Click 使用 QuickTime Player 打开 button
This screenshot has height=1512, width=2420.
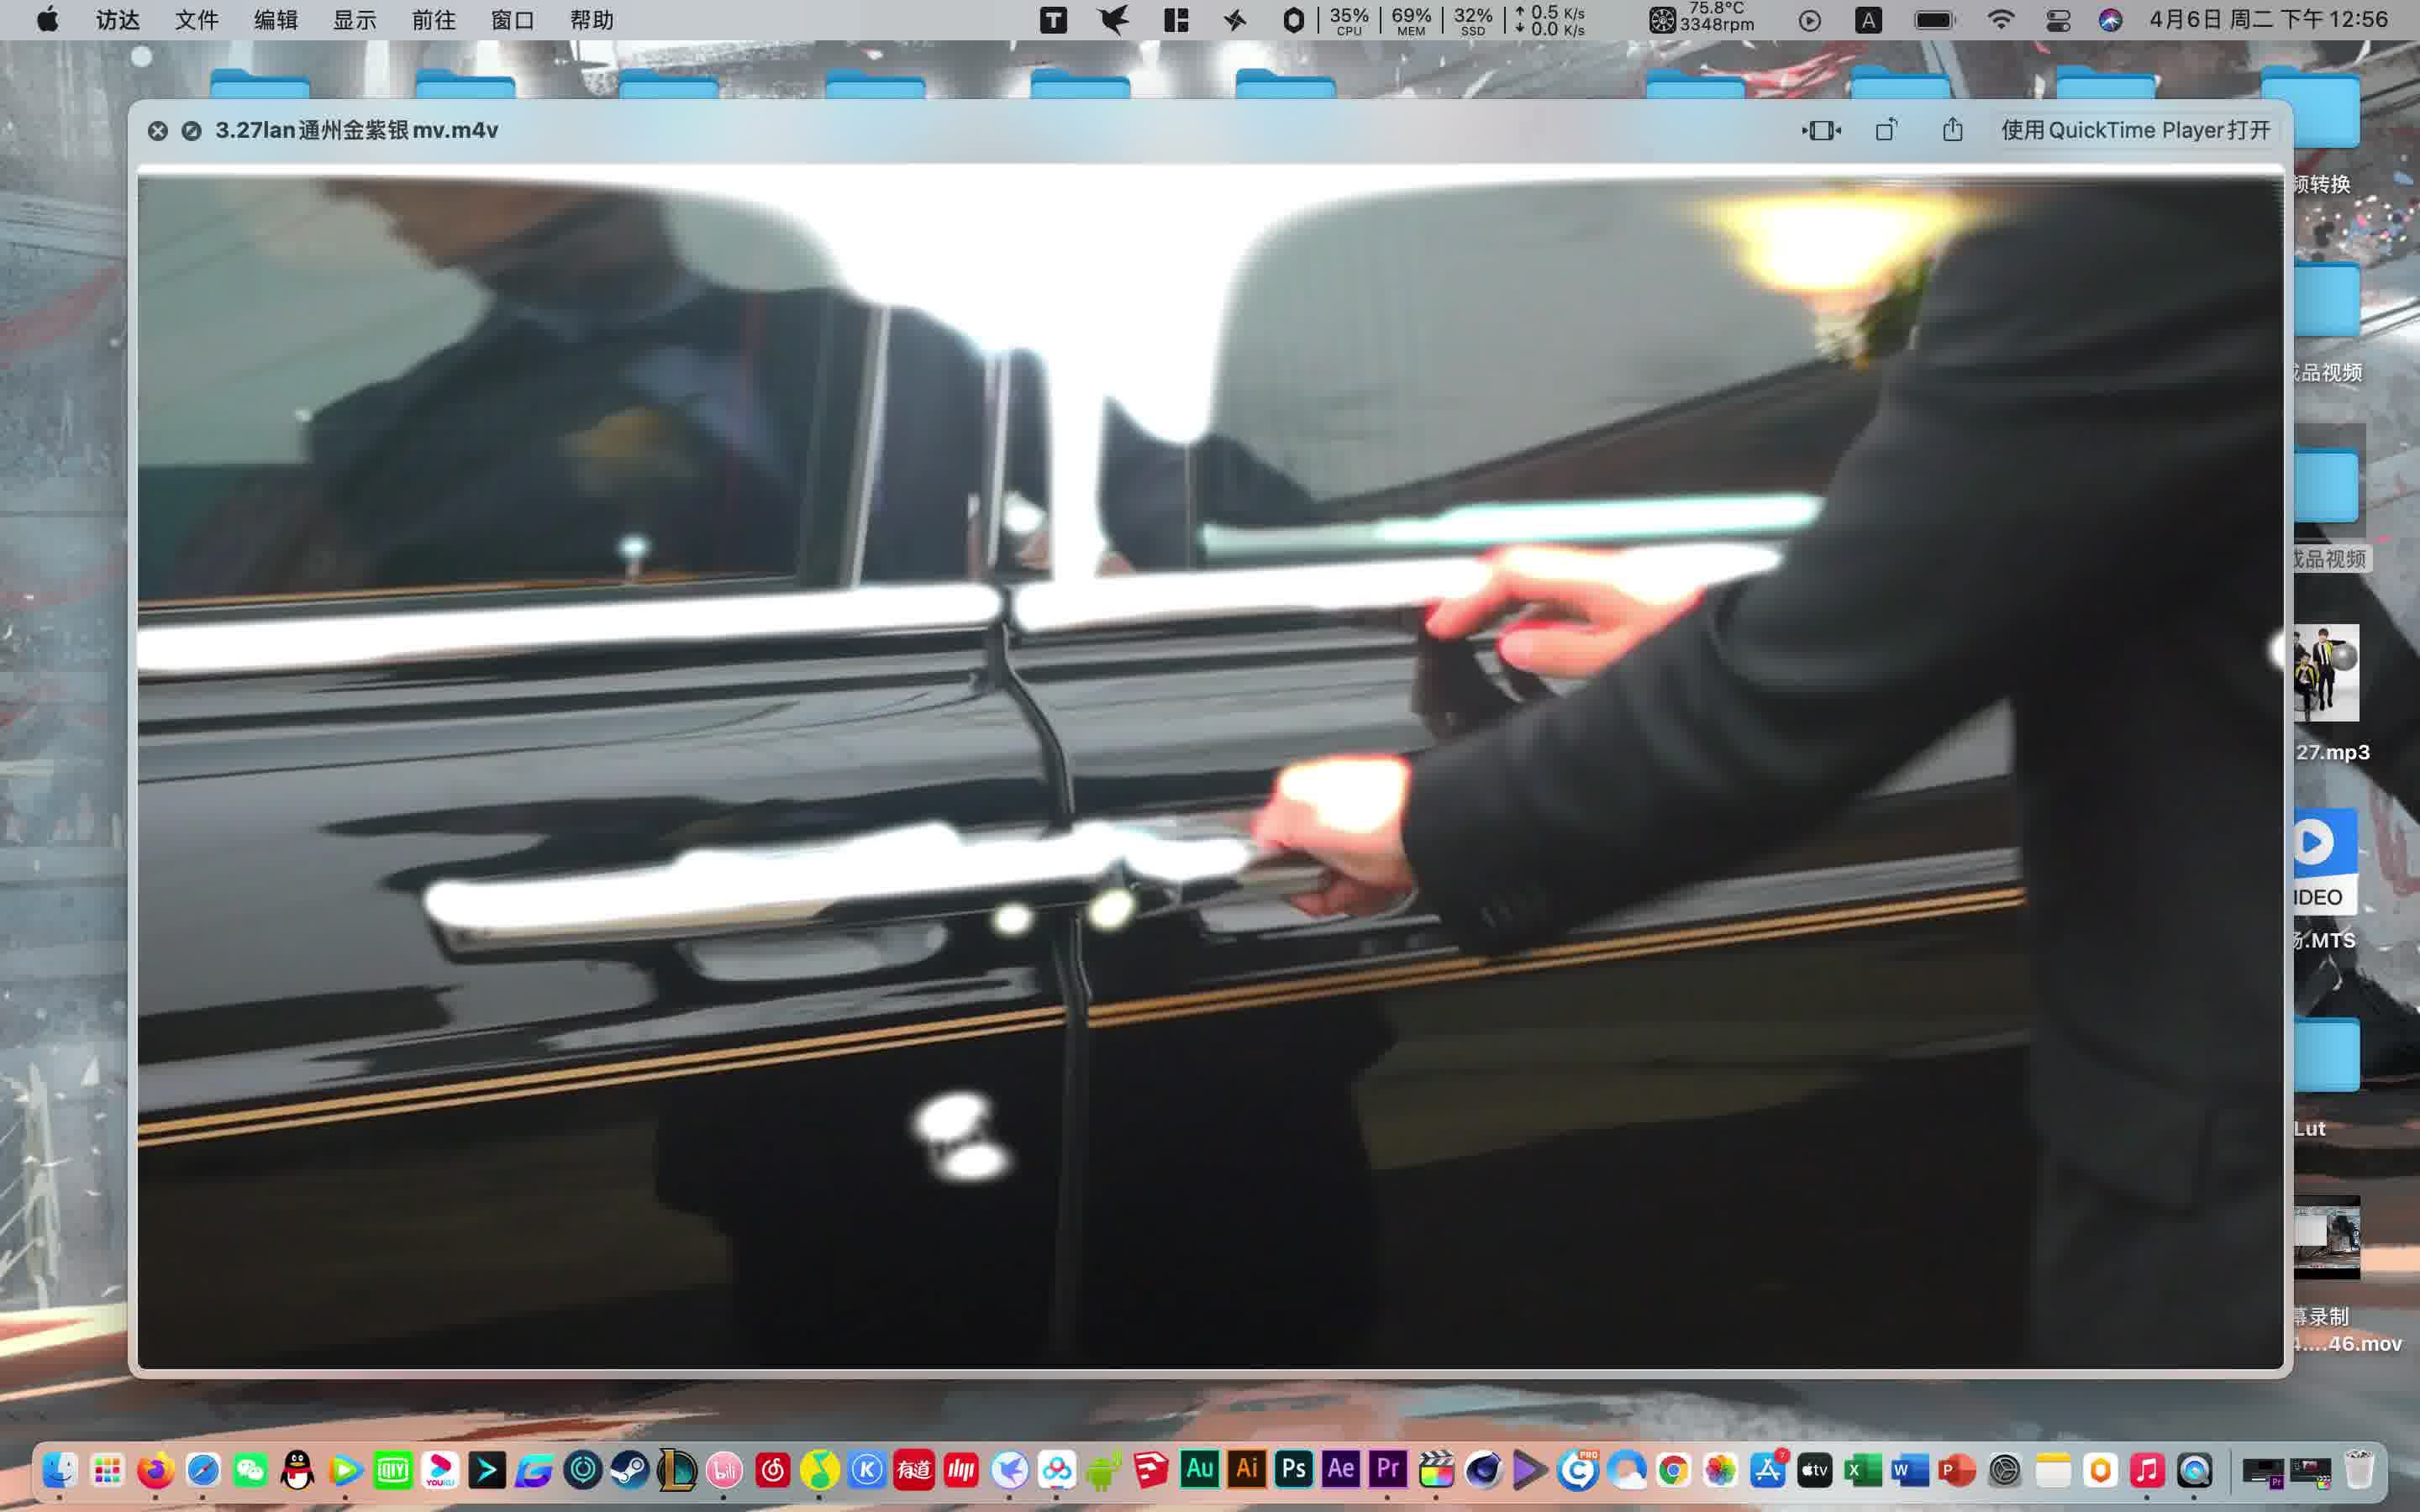pyautogui.click(x=2134, y=129)
